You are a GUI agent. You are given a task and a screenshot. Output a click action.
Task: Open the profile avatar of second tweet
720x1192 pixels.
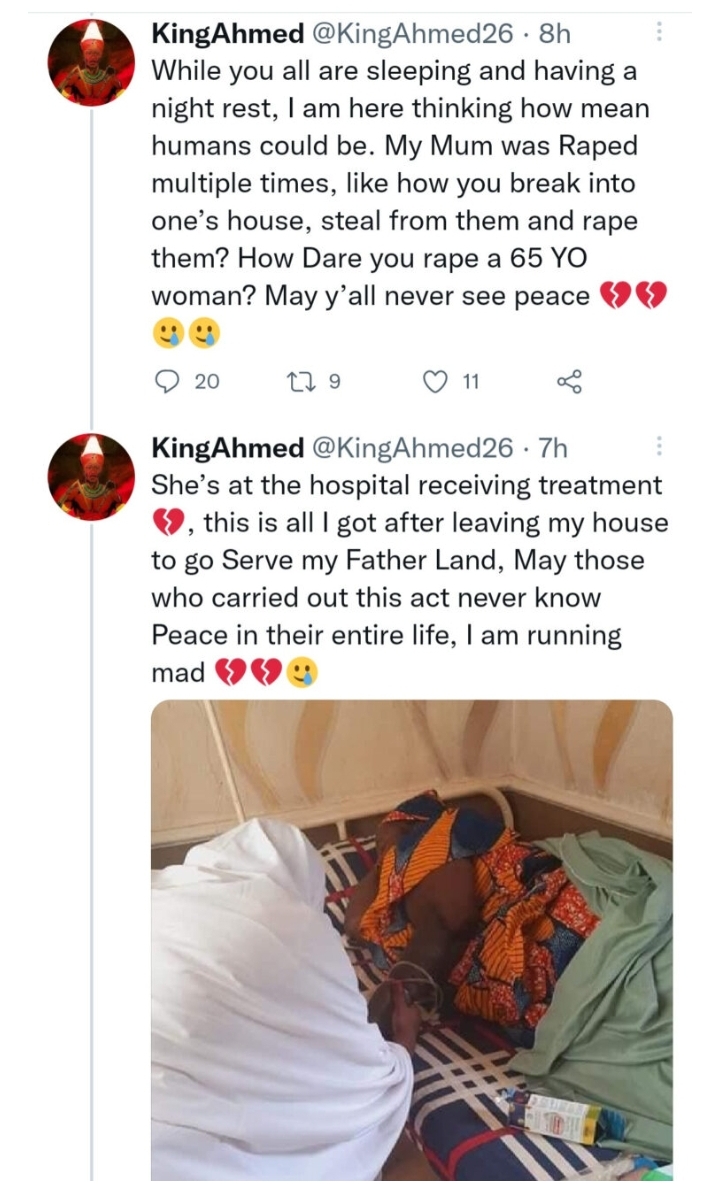[91, 477]
